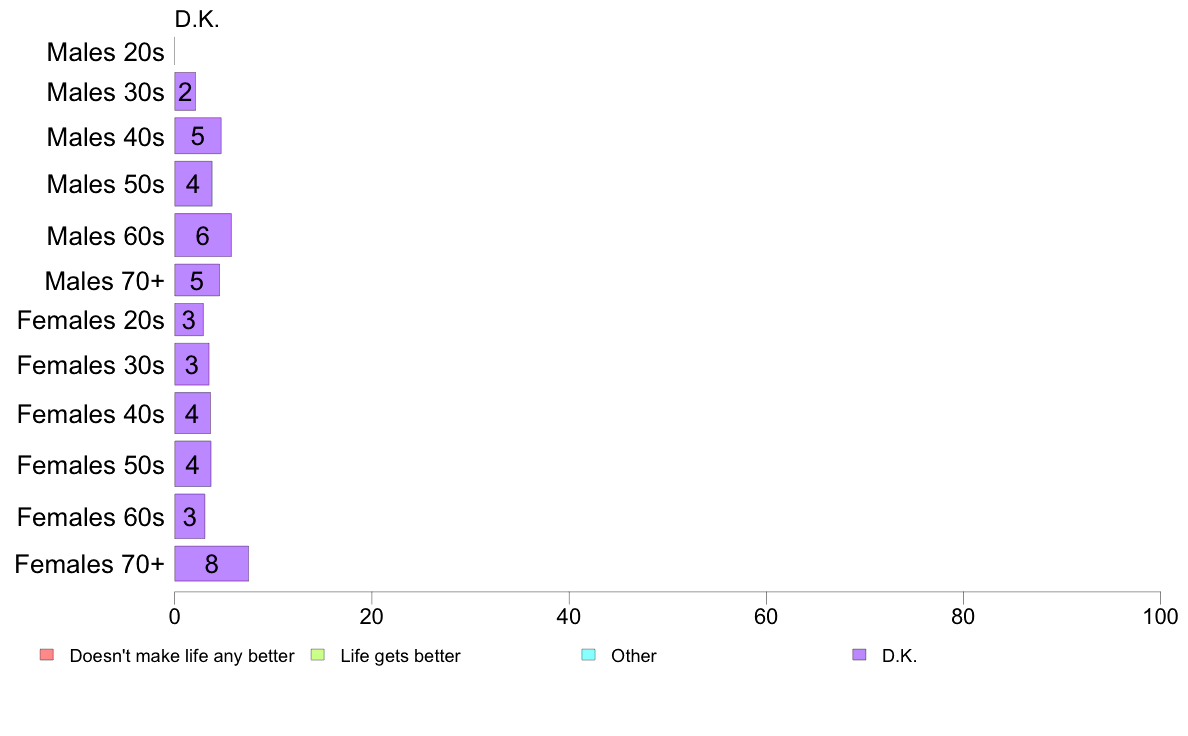Image resolution: width=1188 pixels, height=736 pixels.
Task: Click the purple D.K. legend swatch
Action: click(859, 655)
